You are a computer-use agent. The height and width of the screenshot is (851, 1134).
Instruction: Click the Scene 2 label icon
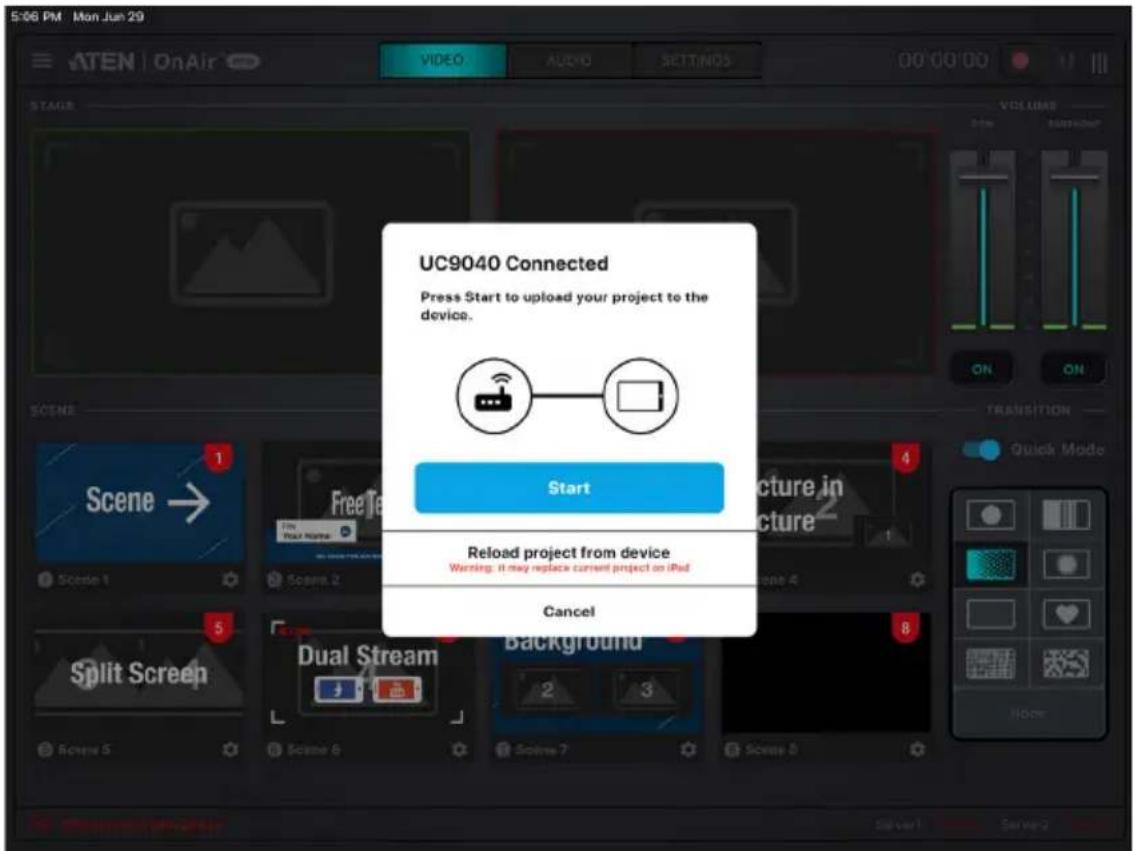(274, 580)
